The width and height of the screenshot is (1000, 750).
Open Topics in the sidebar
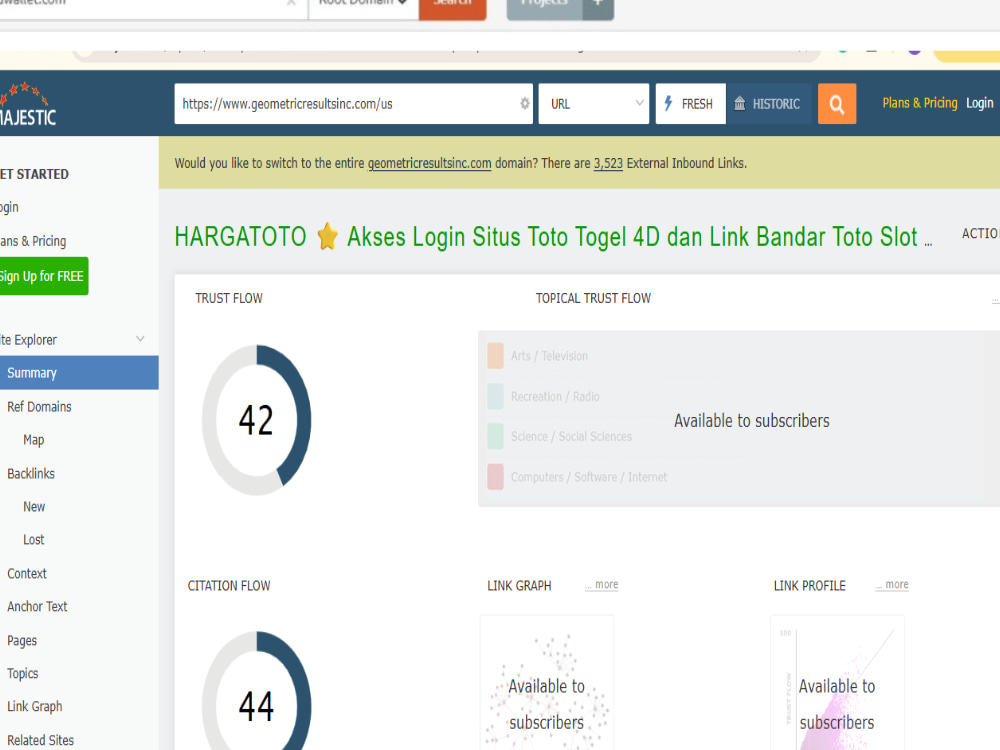(x=22, y=673)
